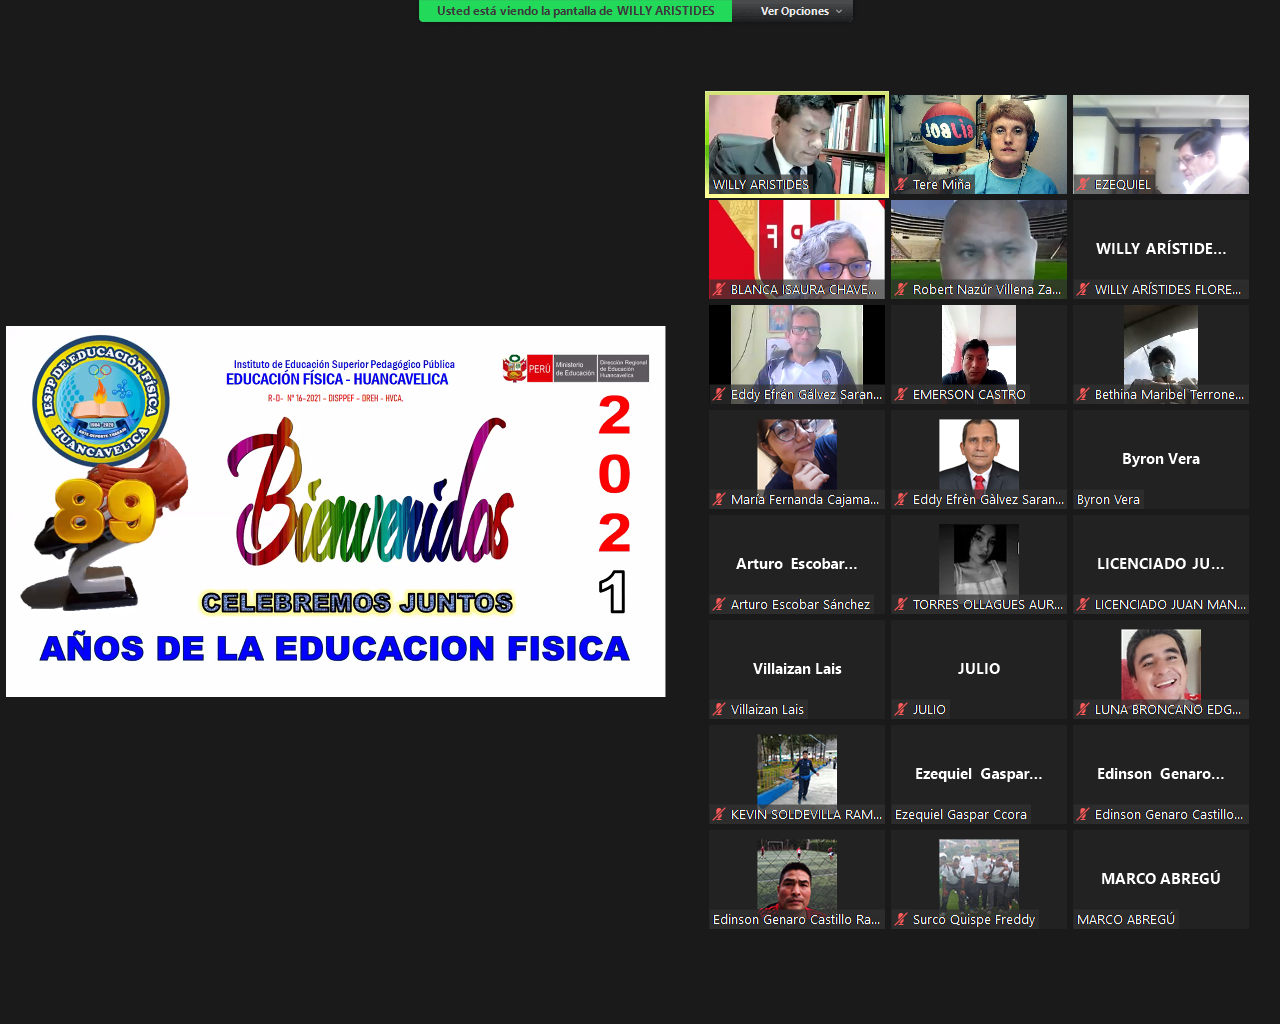Click muted mic icon on Villaizan Lais
Image resolution: width=1280 pixels, height=1024 pixels.
point(719,710)
